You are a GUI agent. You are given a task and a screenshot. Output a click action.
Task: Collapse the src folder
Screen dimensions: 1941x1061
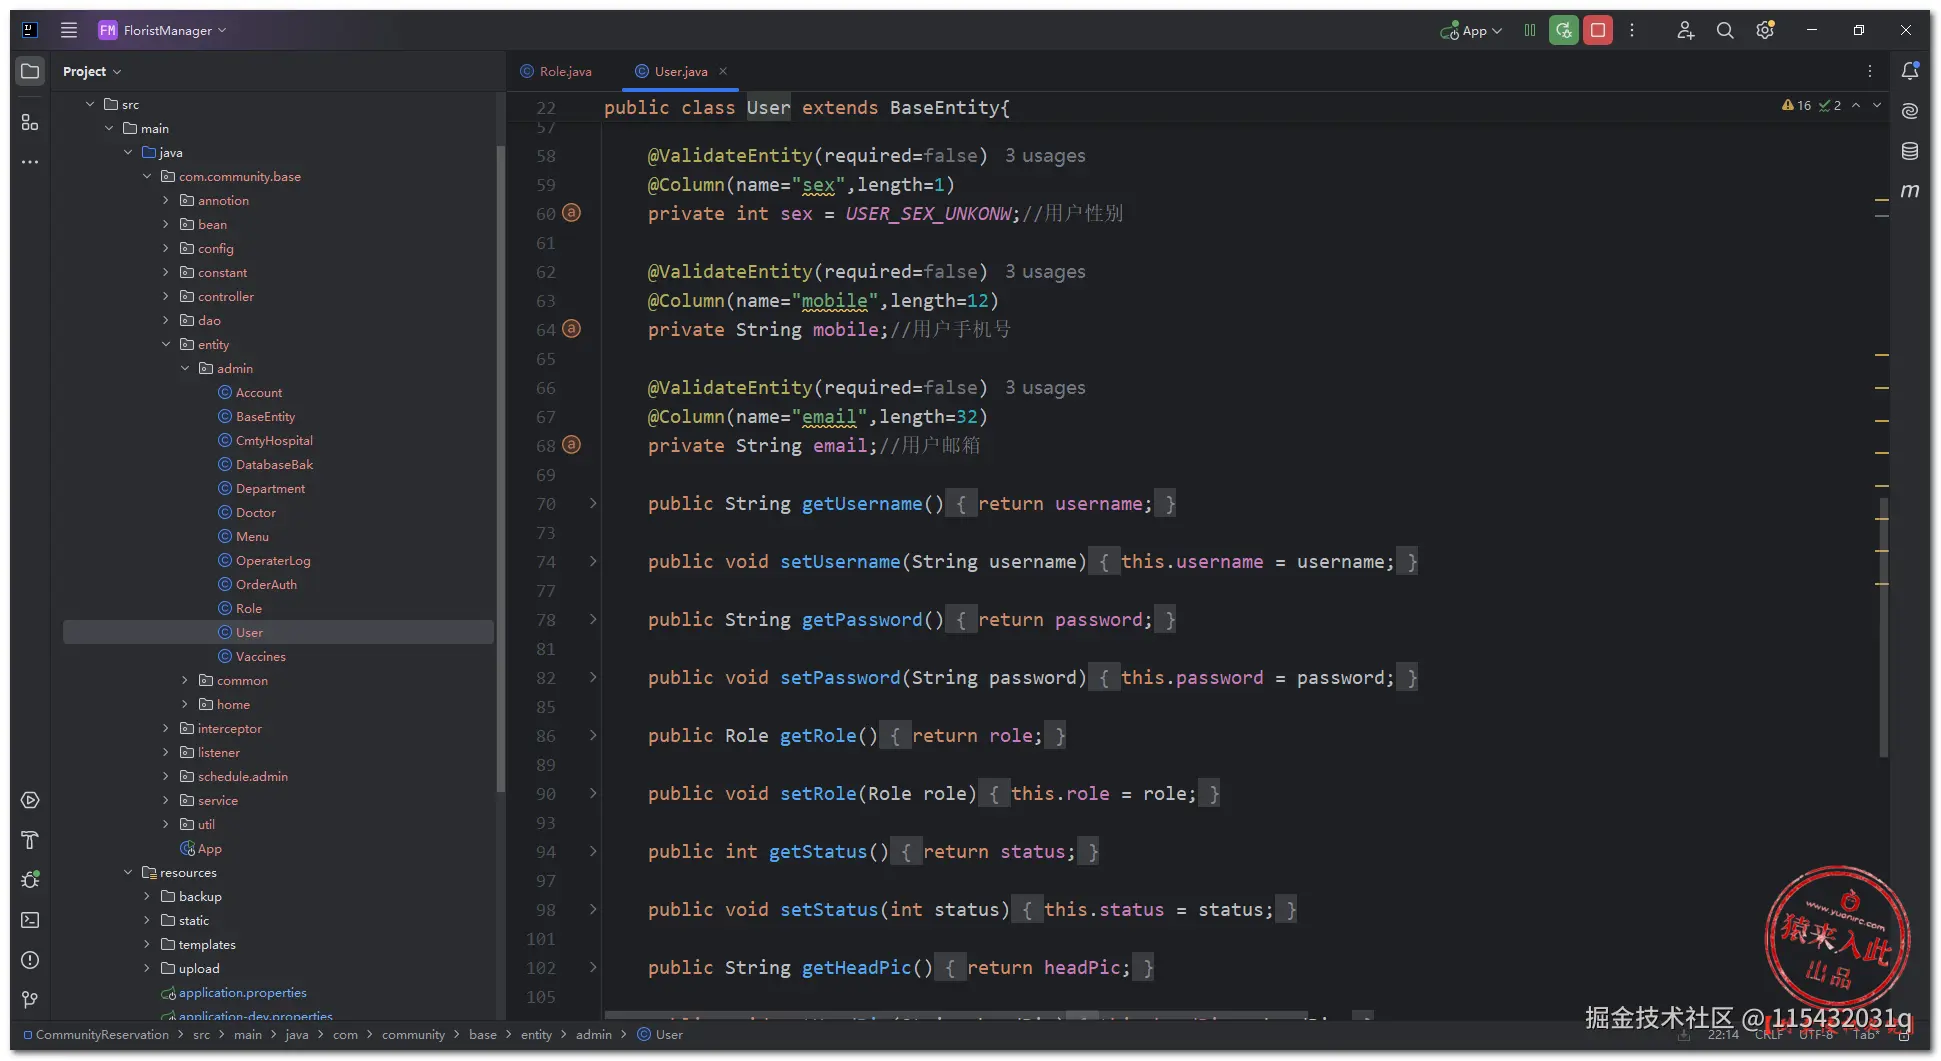pos(90,104)
